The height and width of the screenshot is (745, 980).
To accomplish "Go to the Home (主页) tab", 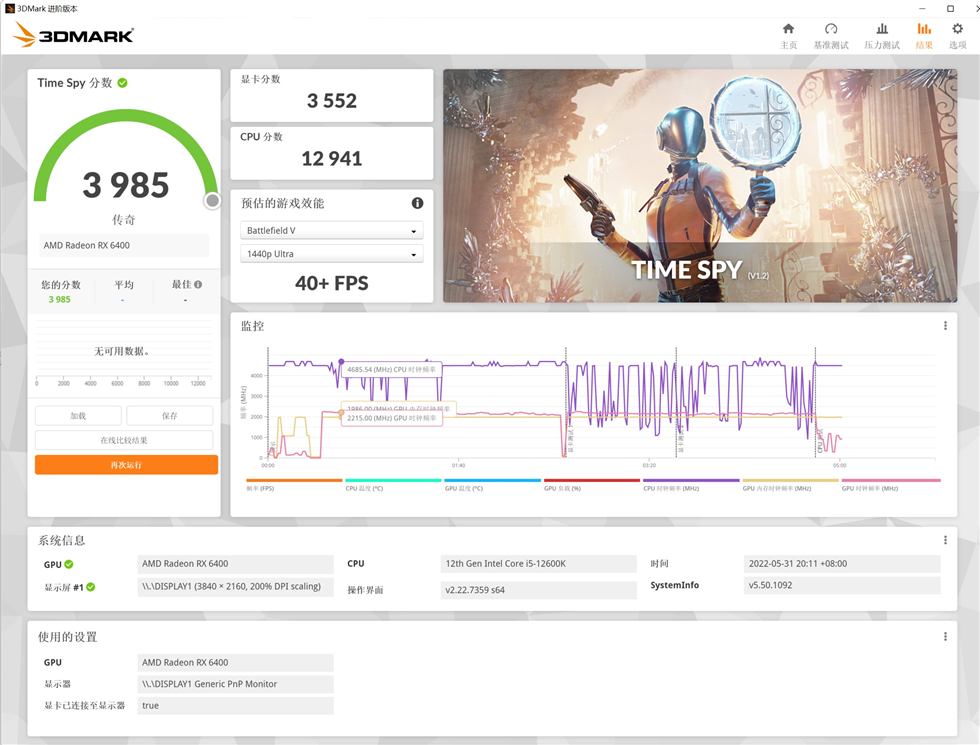I will [788, 36].
